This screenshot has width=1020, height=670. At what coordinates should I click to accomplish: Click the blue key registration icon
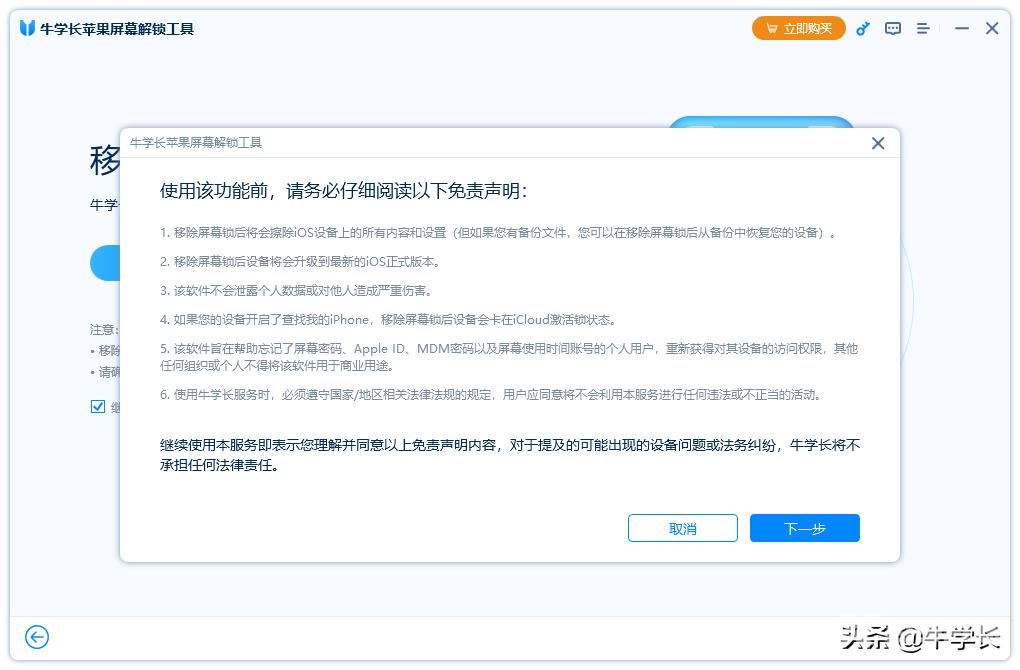863,28
